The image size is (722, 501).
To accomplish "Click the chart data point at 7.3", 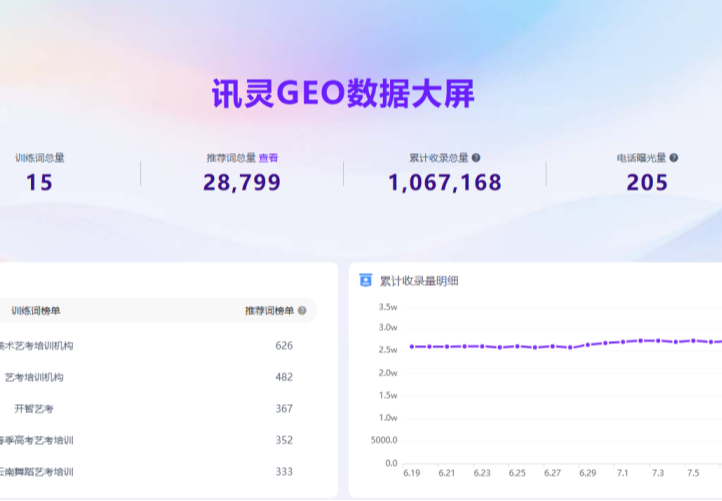I will coord(658,341).
